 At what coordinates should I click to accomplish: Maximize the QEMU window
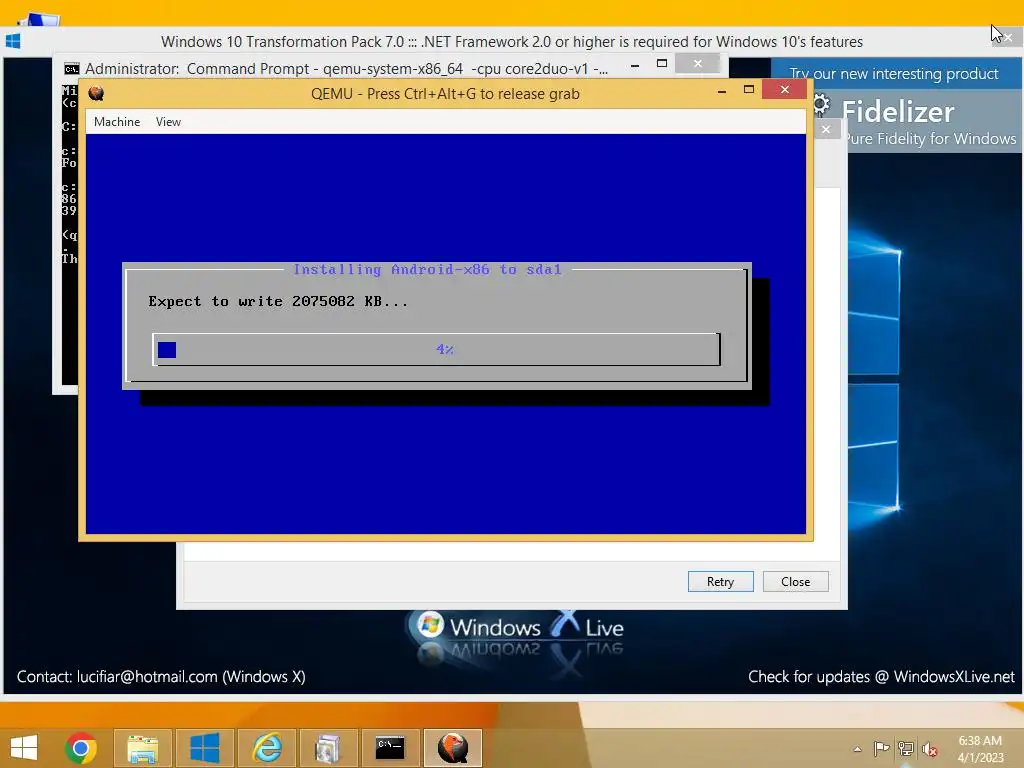tap(749, 89)
